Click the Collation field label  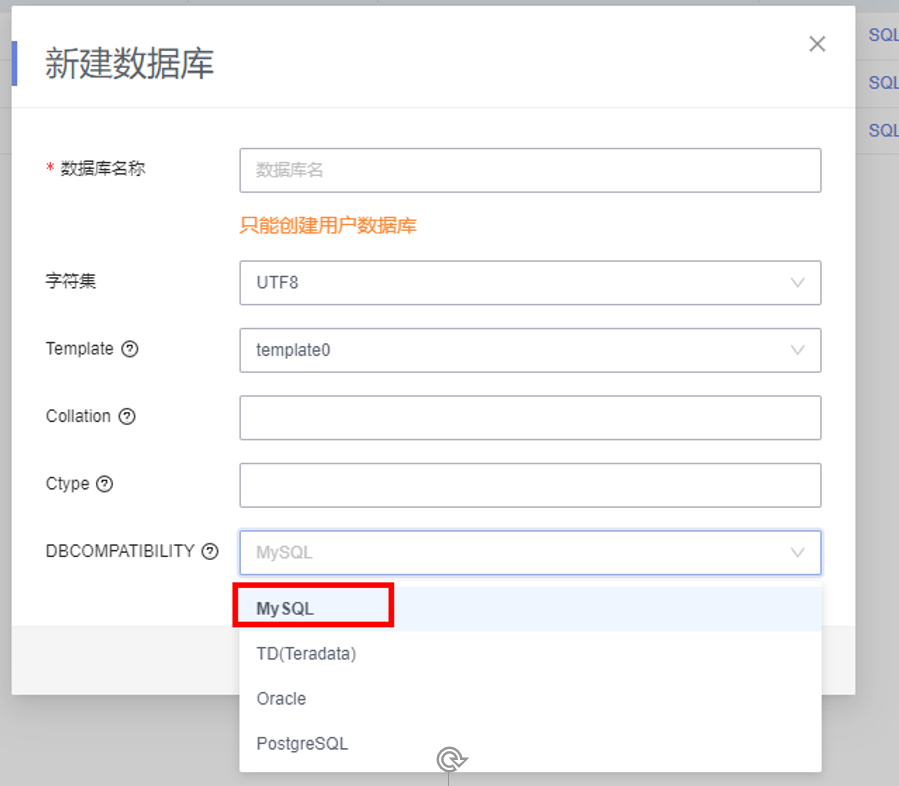pos(78,416)
